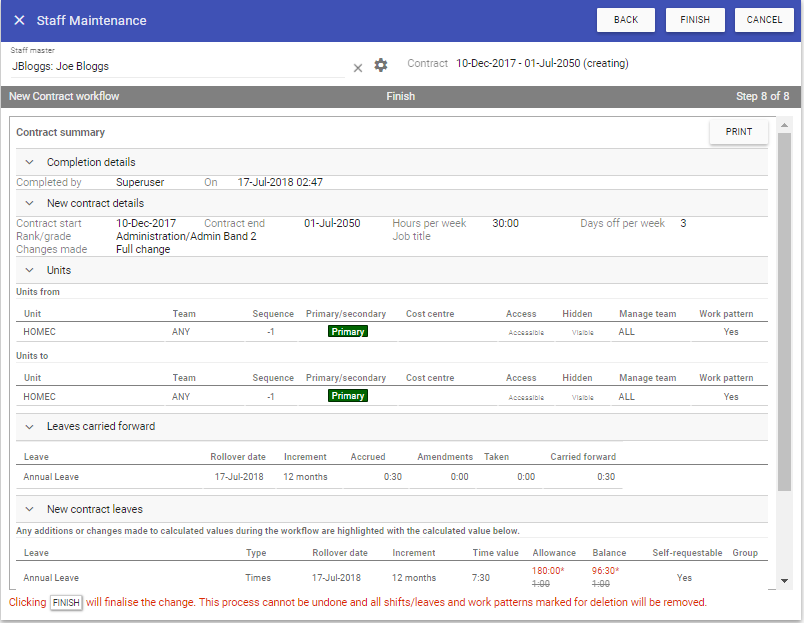Clear the Staff master field
Viewport: 804px width, 623px height.
pos(358,67)
